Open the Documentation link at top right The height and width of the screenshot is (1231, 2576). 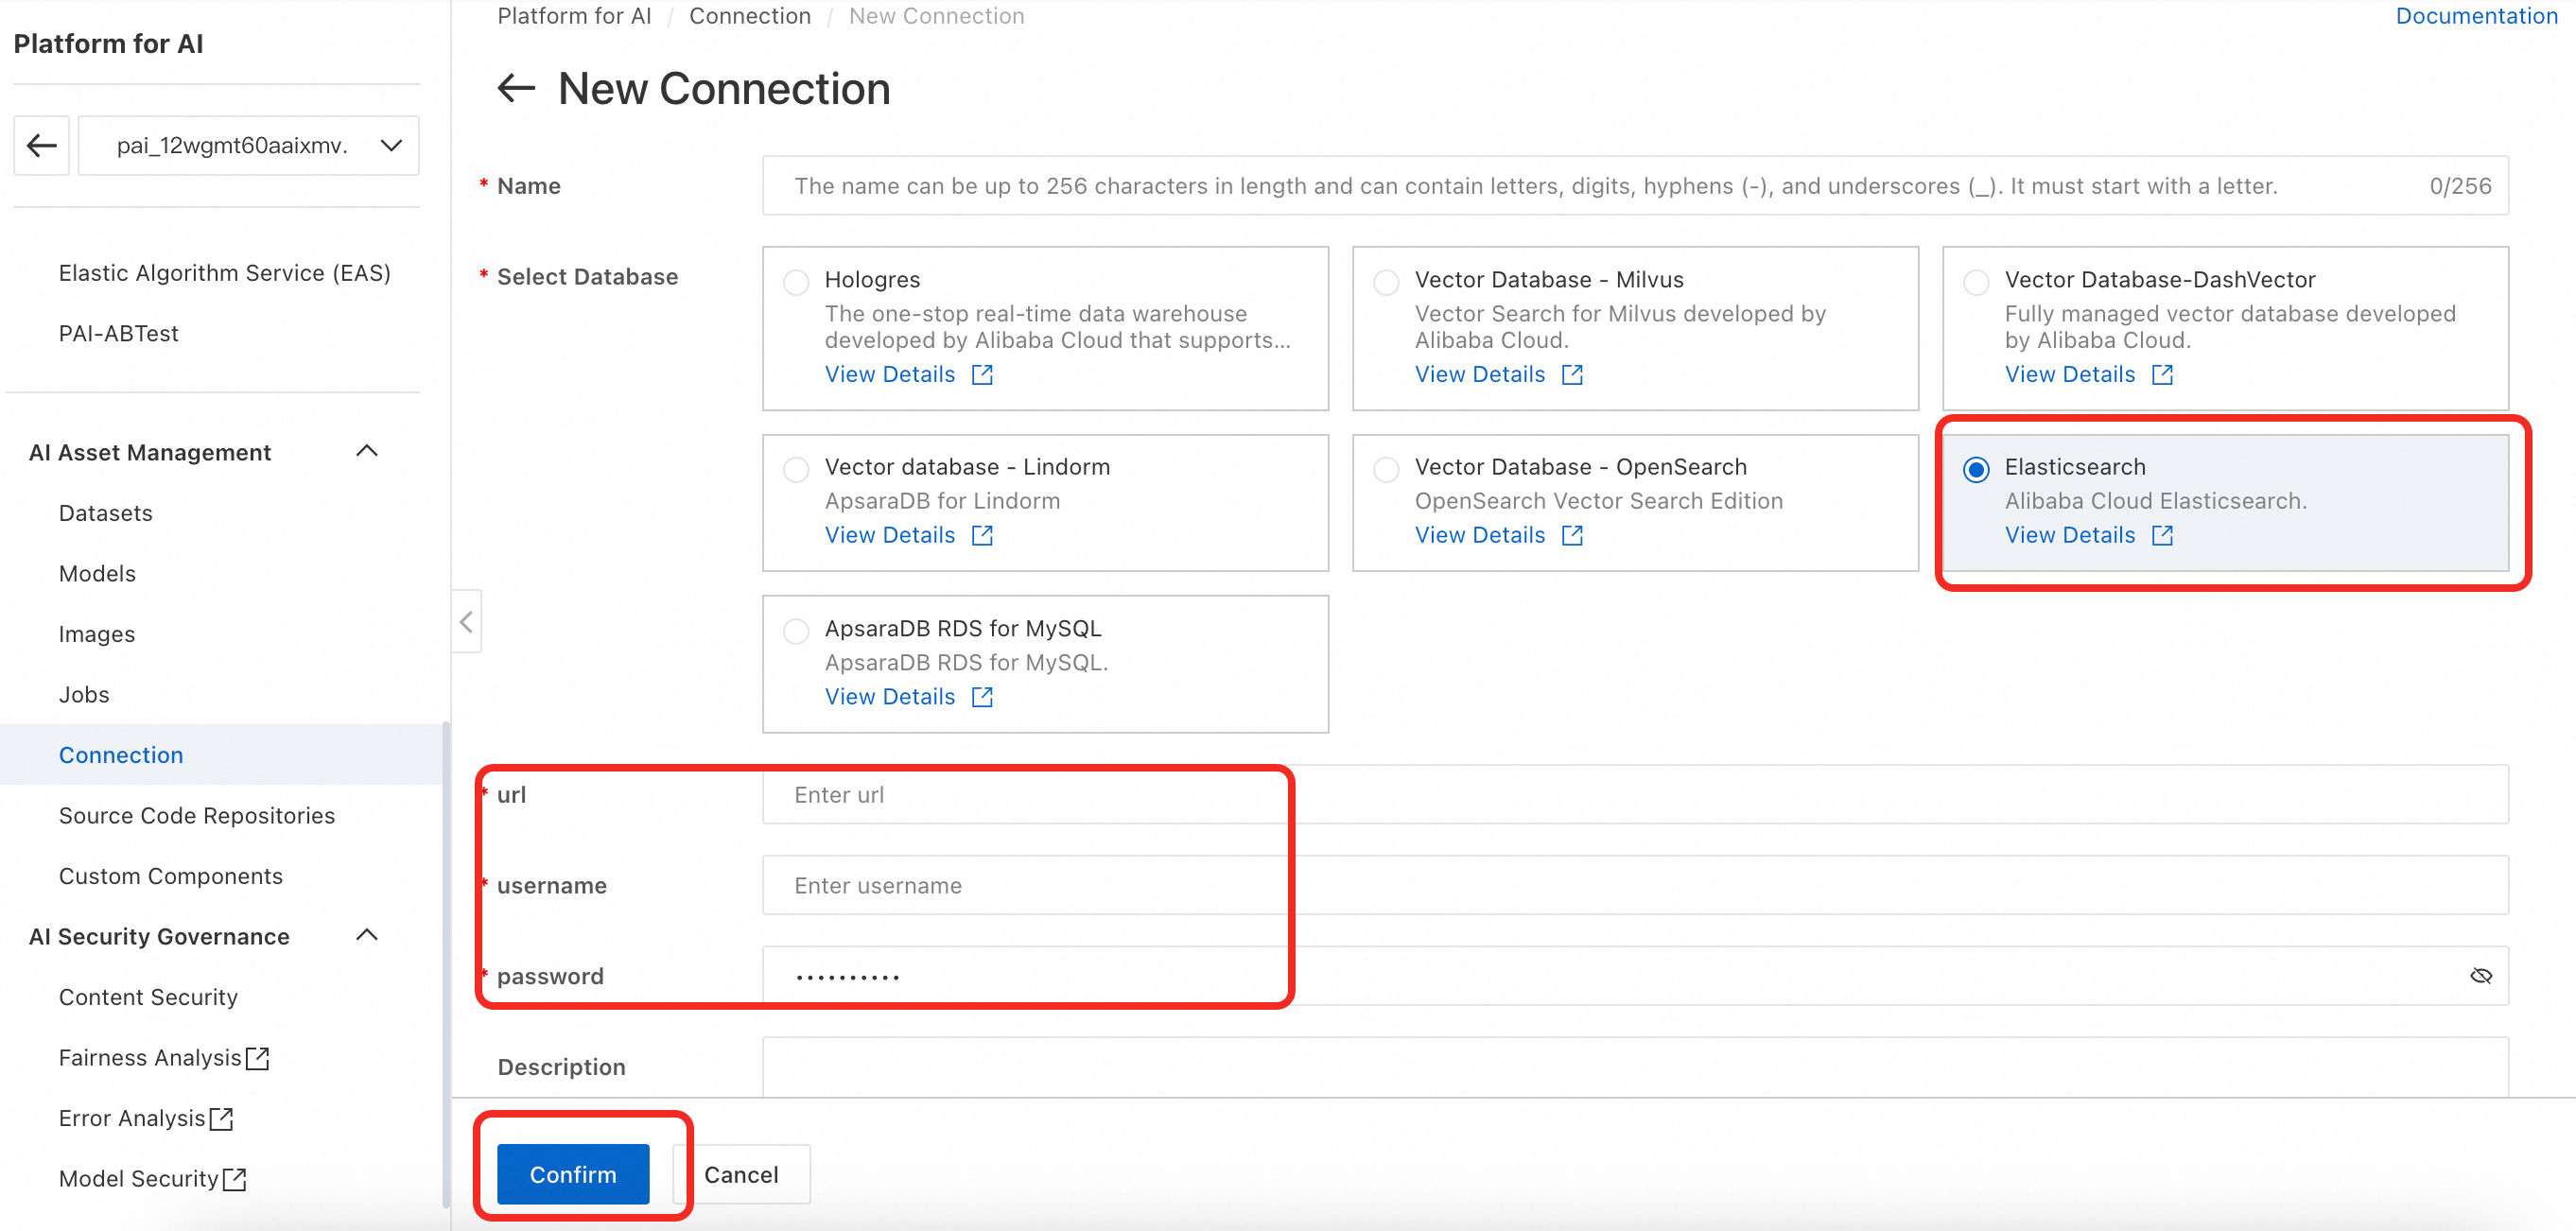[2476, 16]
